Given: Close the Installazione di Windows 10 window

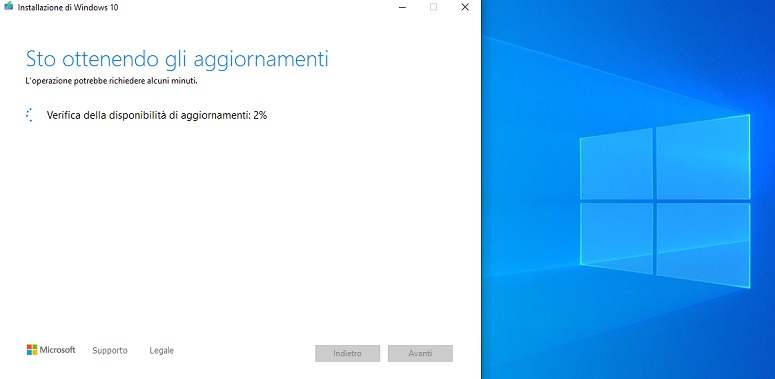Looking at the screenshot, I should 465,7.
